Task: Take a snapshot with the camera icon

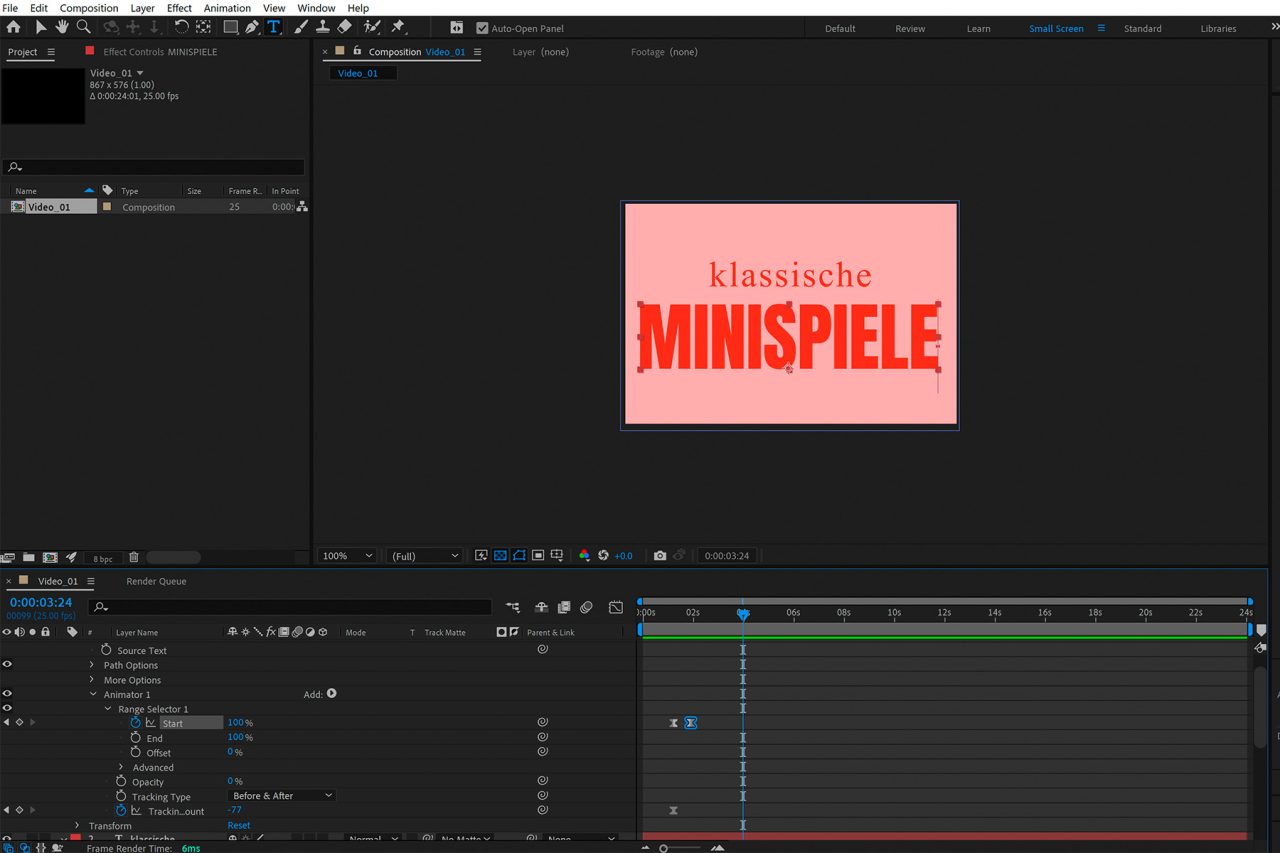Action: pos(660,556)
